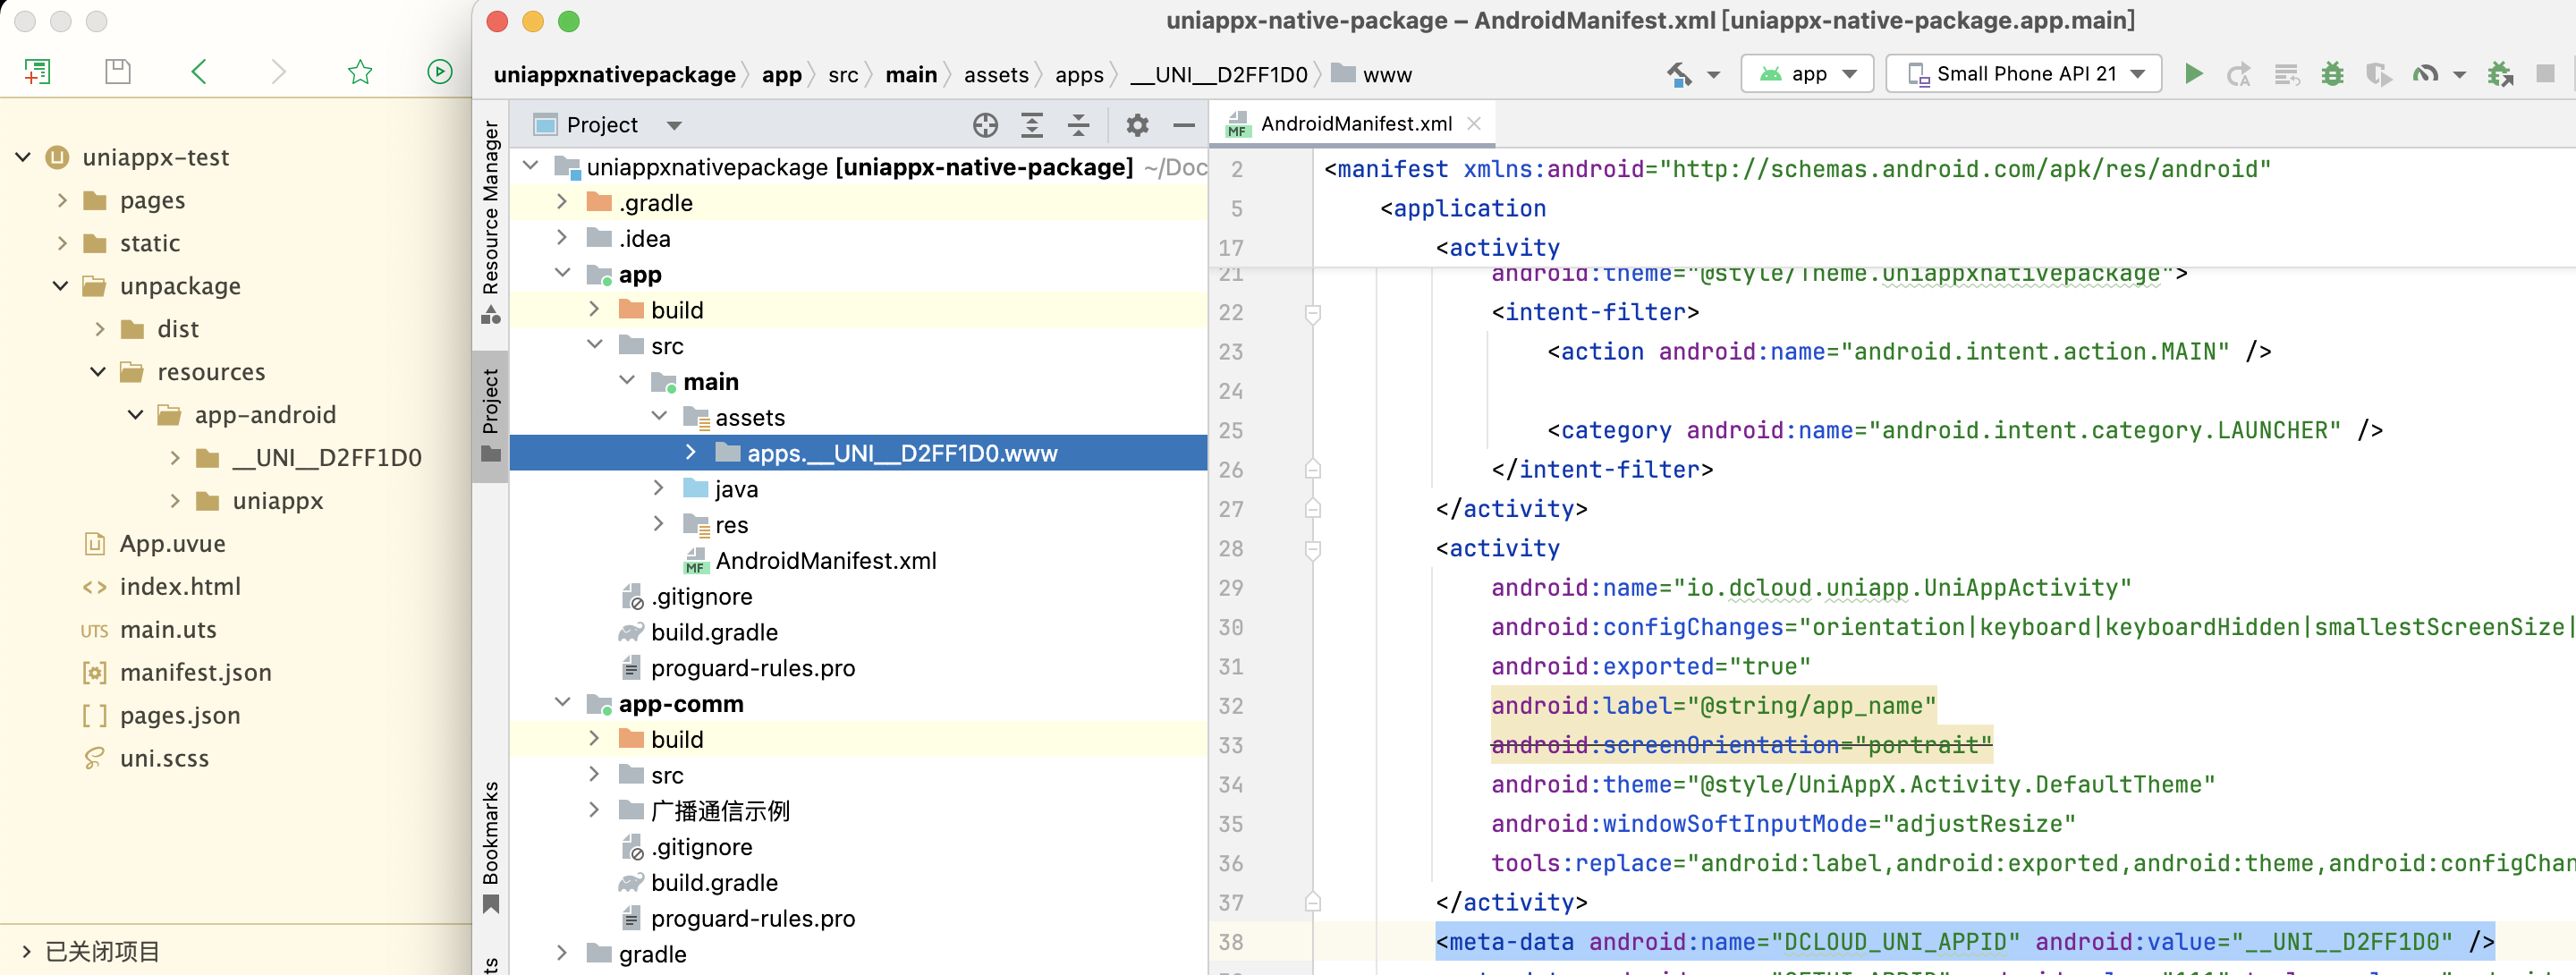Open main.uts in HBuilderX tree
Image resolution: width=2576 pixels, height=975 pixels.
pyautogui.click(x=168, y=629)
